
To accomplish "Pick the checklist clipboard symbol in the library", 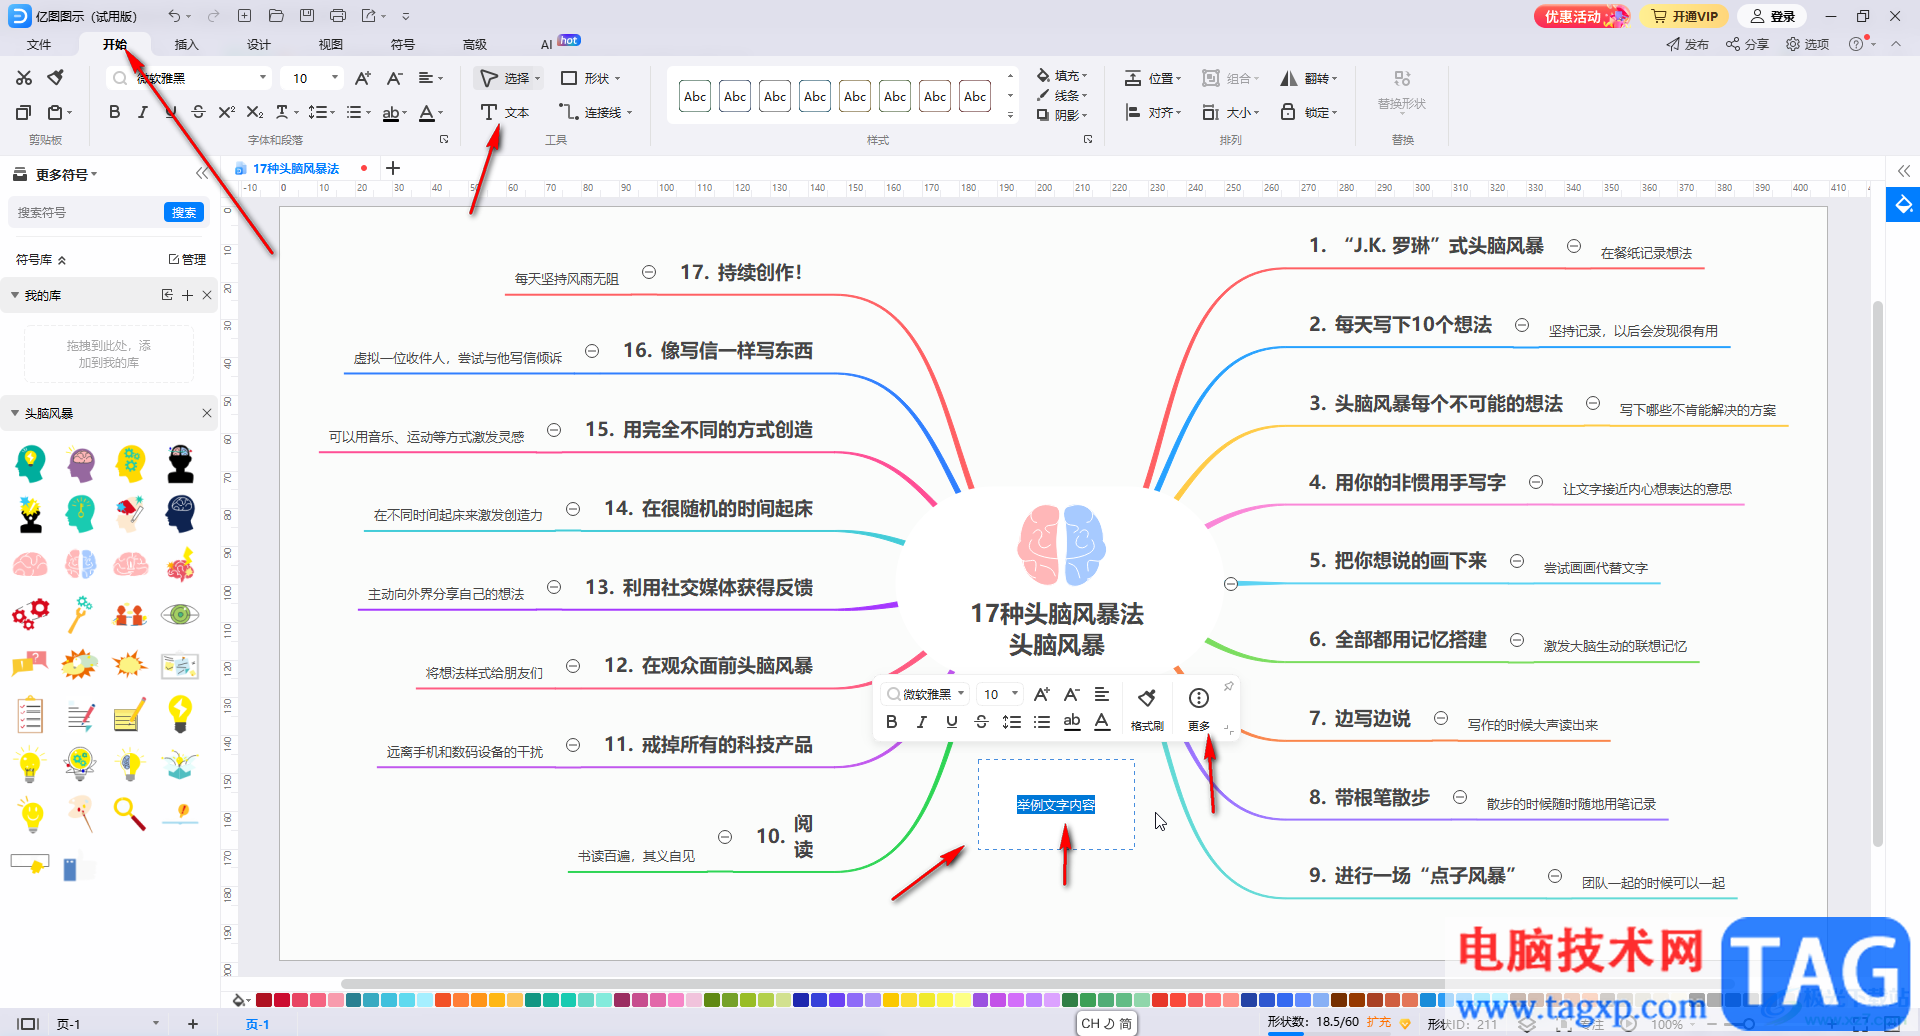I will tap(30, 714).
